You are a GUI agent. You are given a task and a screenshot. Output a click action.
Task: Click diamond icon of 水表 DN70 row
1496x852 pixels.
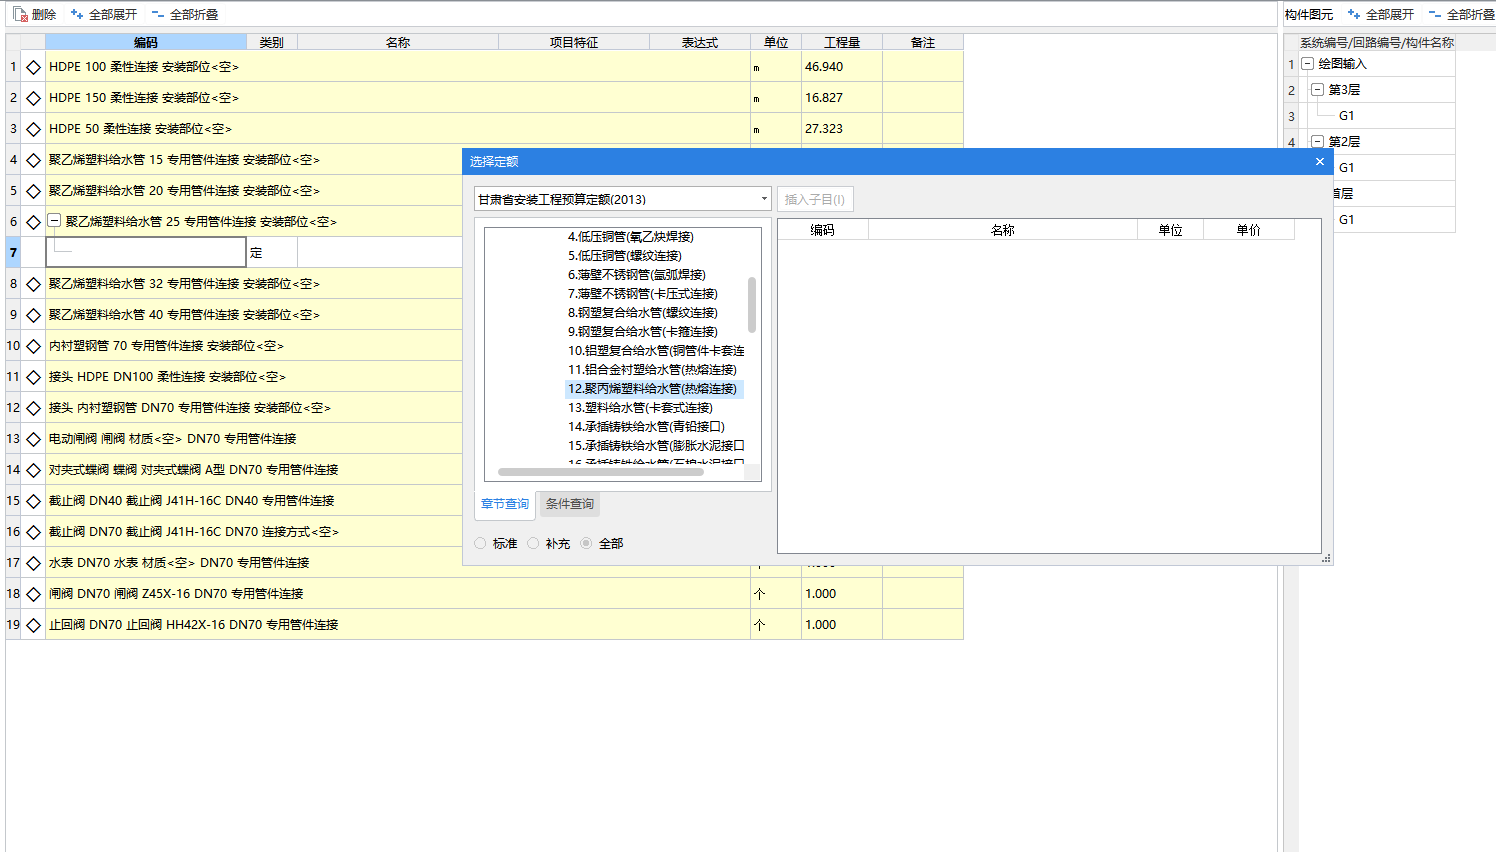click(x=33, y=563)
